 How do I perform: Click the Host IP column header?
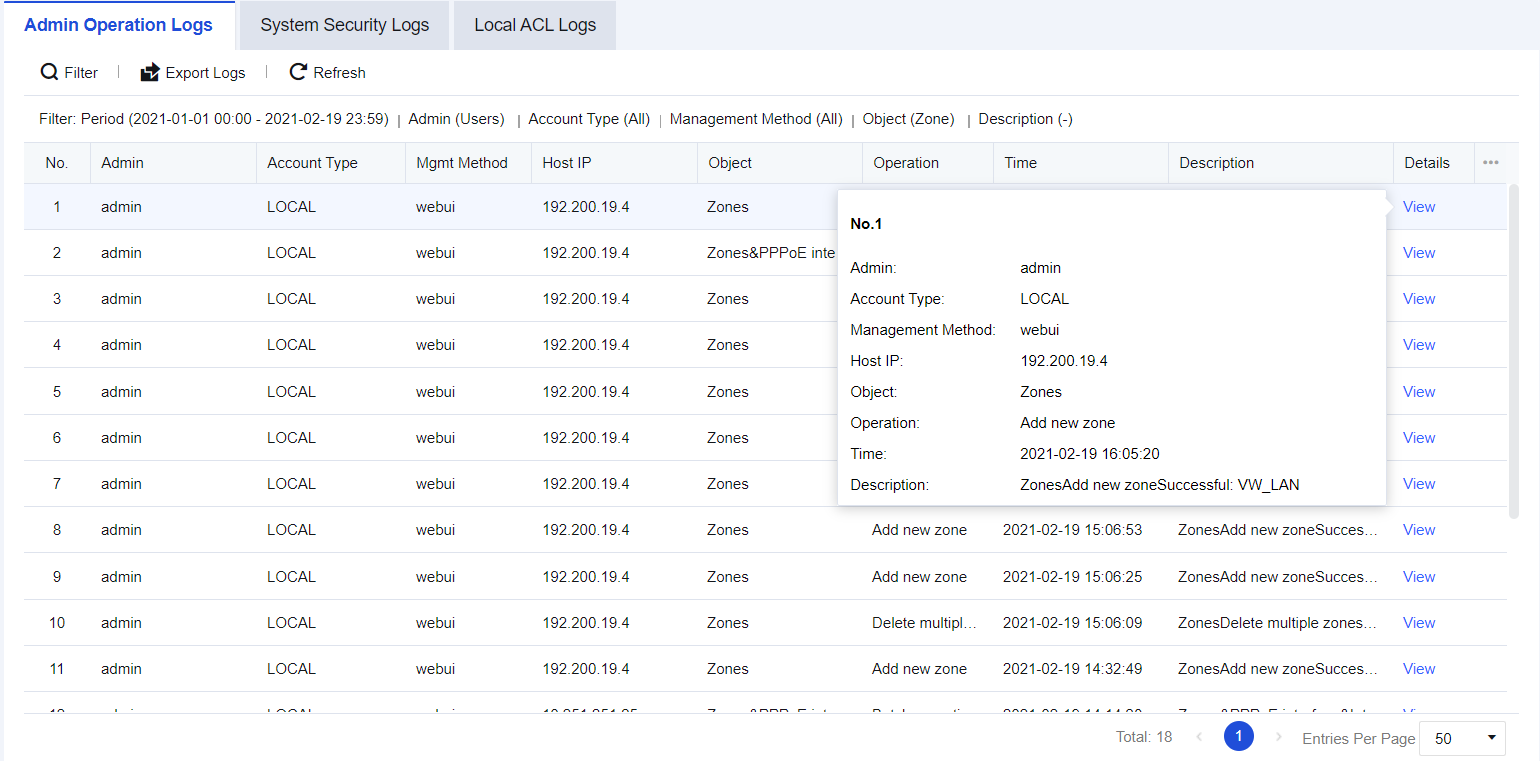point(566,163)
